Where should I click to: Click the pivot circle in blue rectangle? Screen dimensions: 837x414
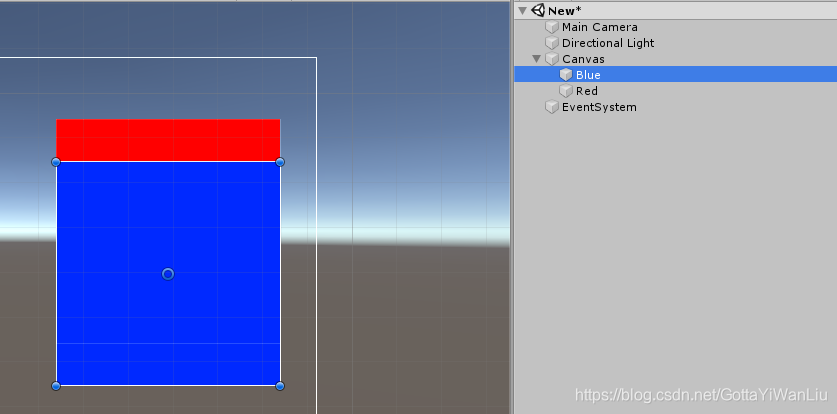point(168,274)
